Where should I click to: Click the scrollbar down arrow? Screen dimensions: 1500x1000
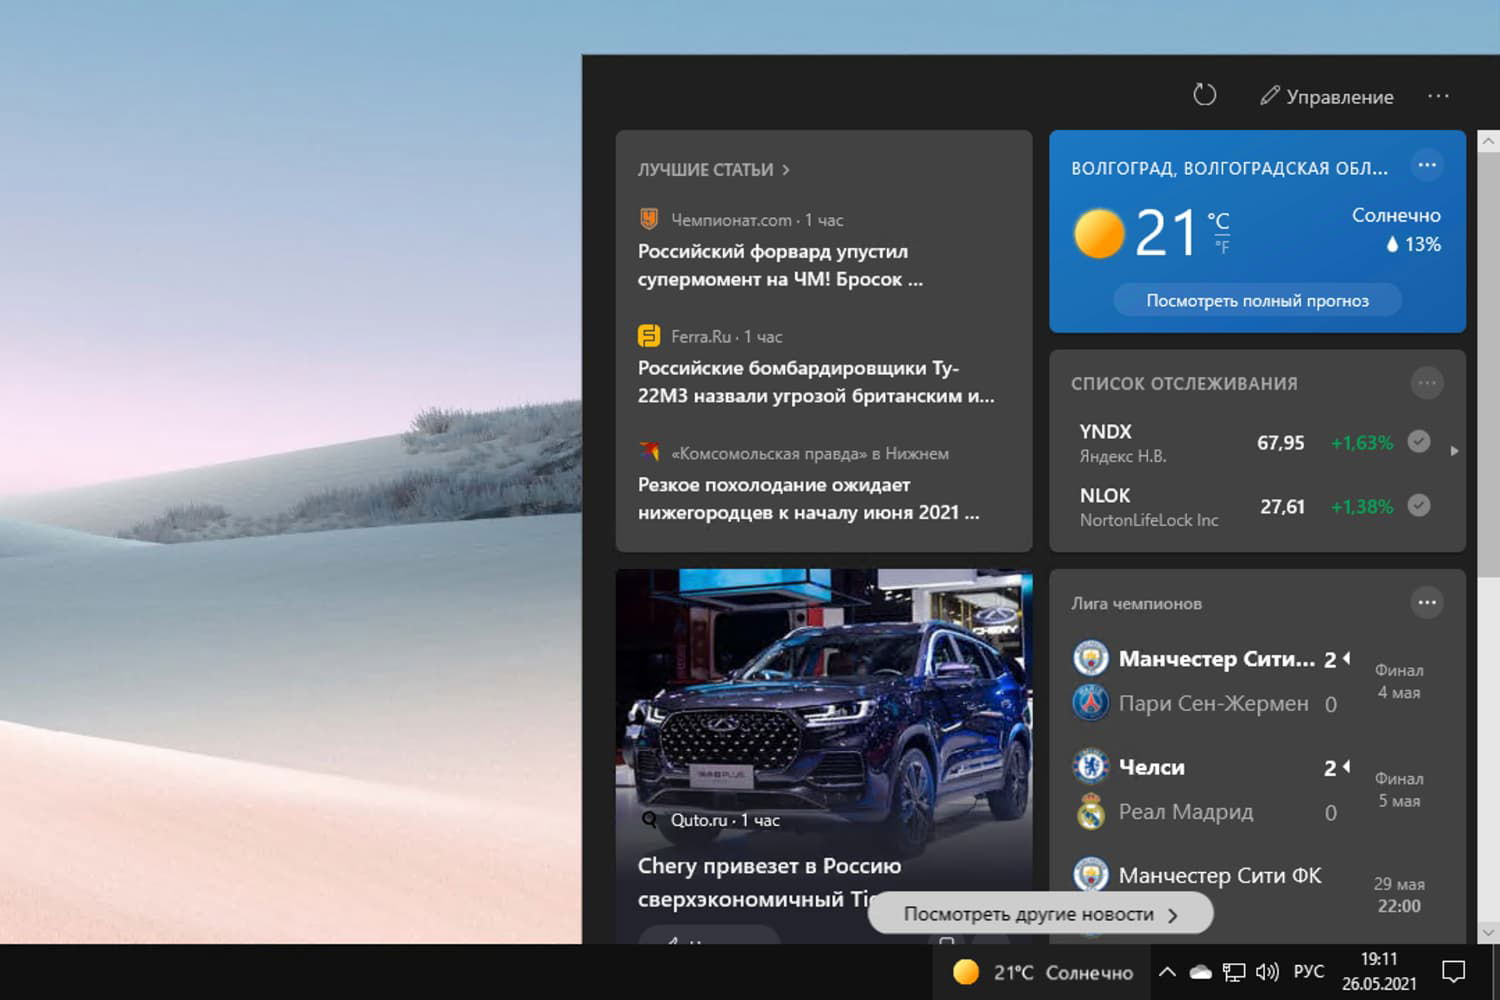pos(1488,932)
